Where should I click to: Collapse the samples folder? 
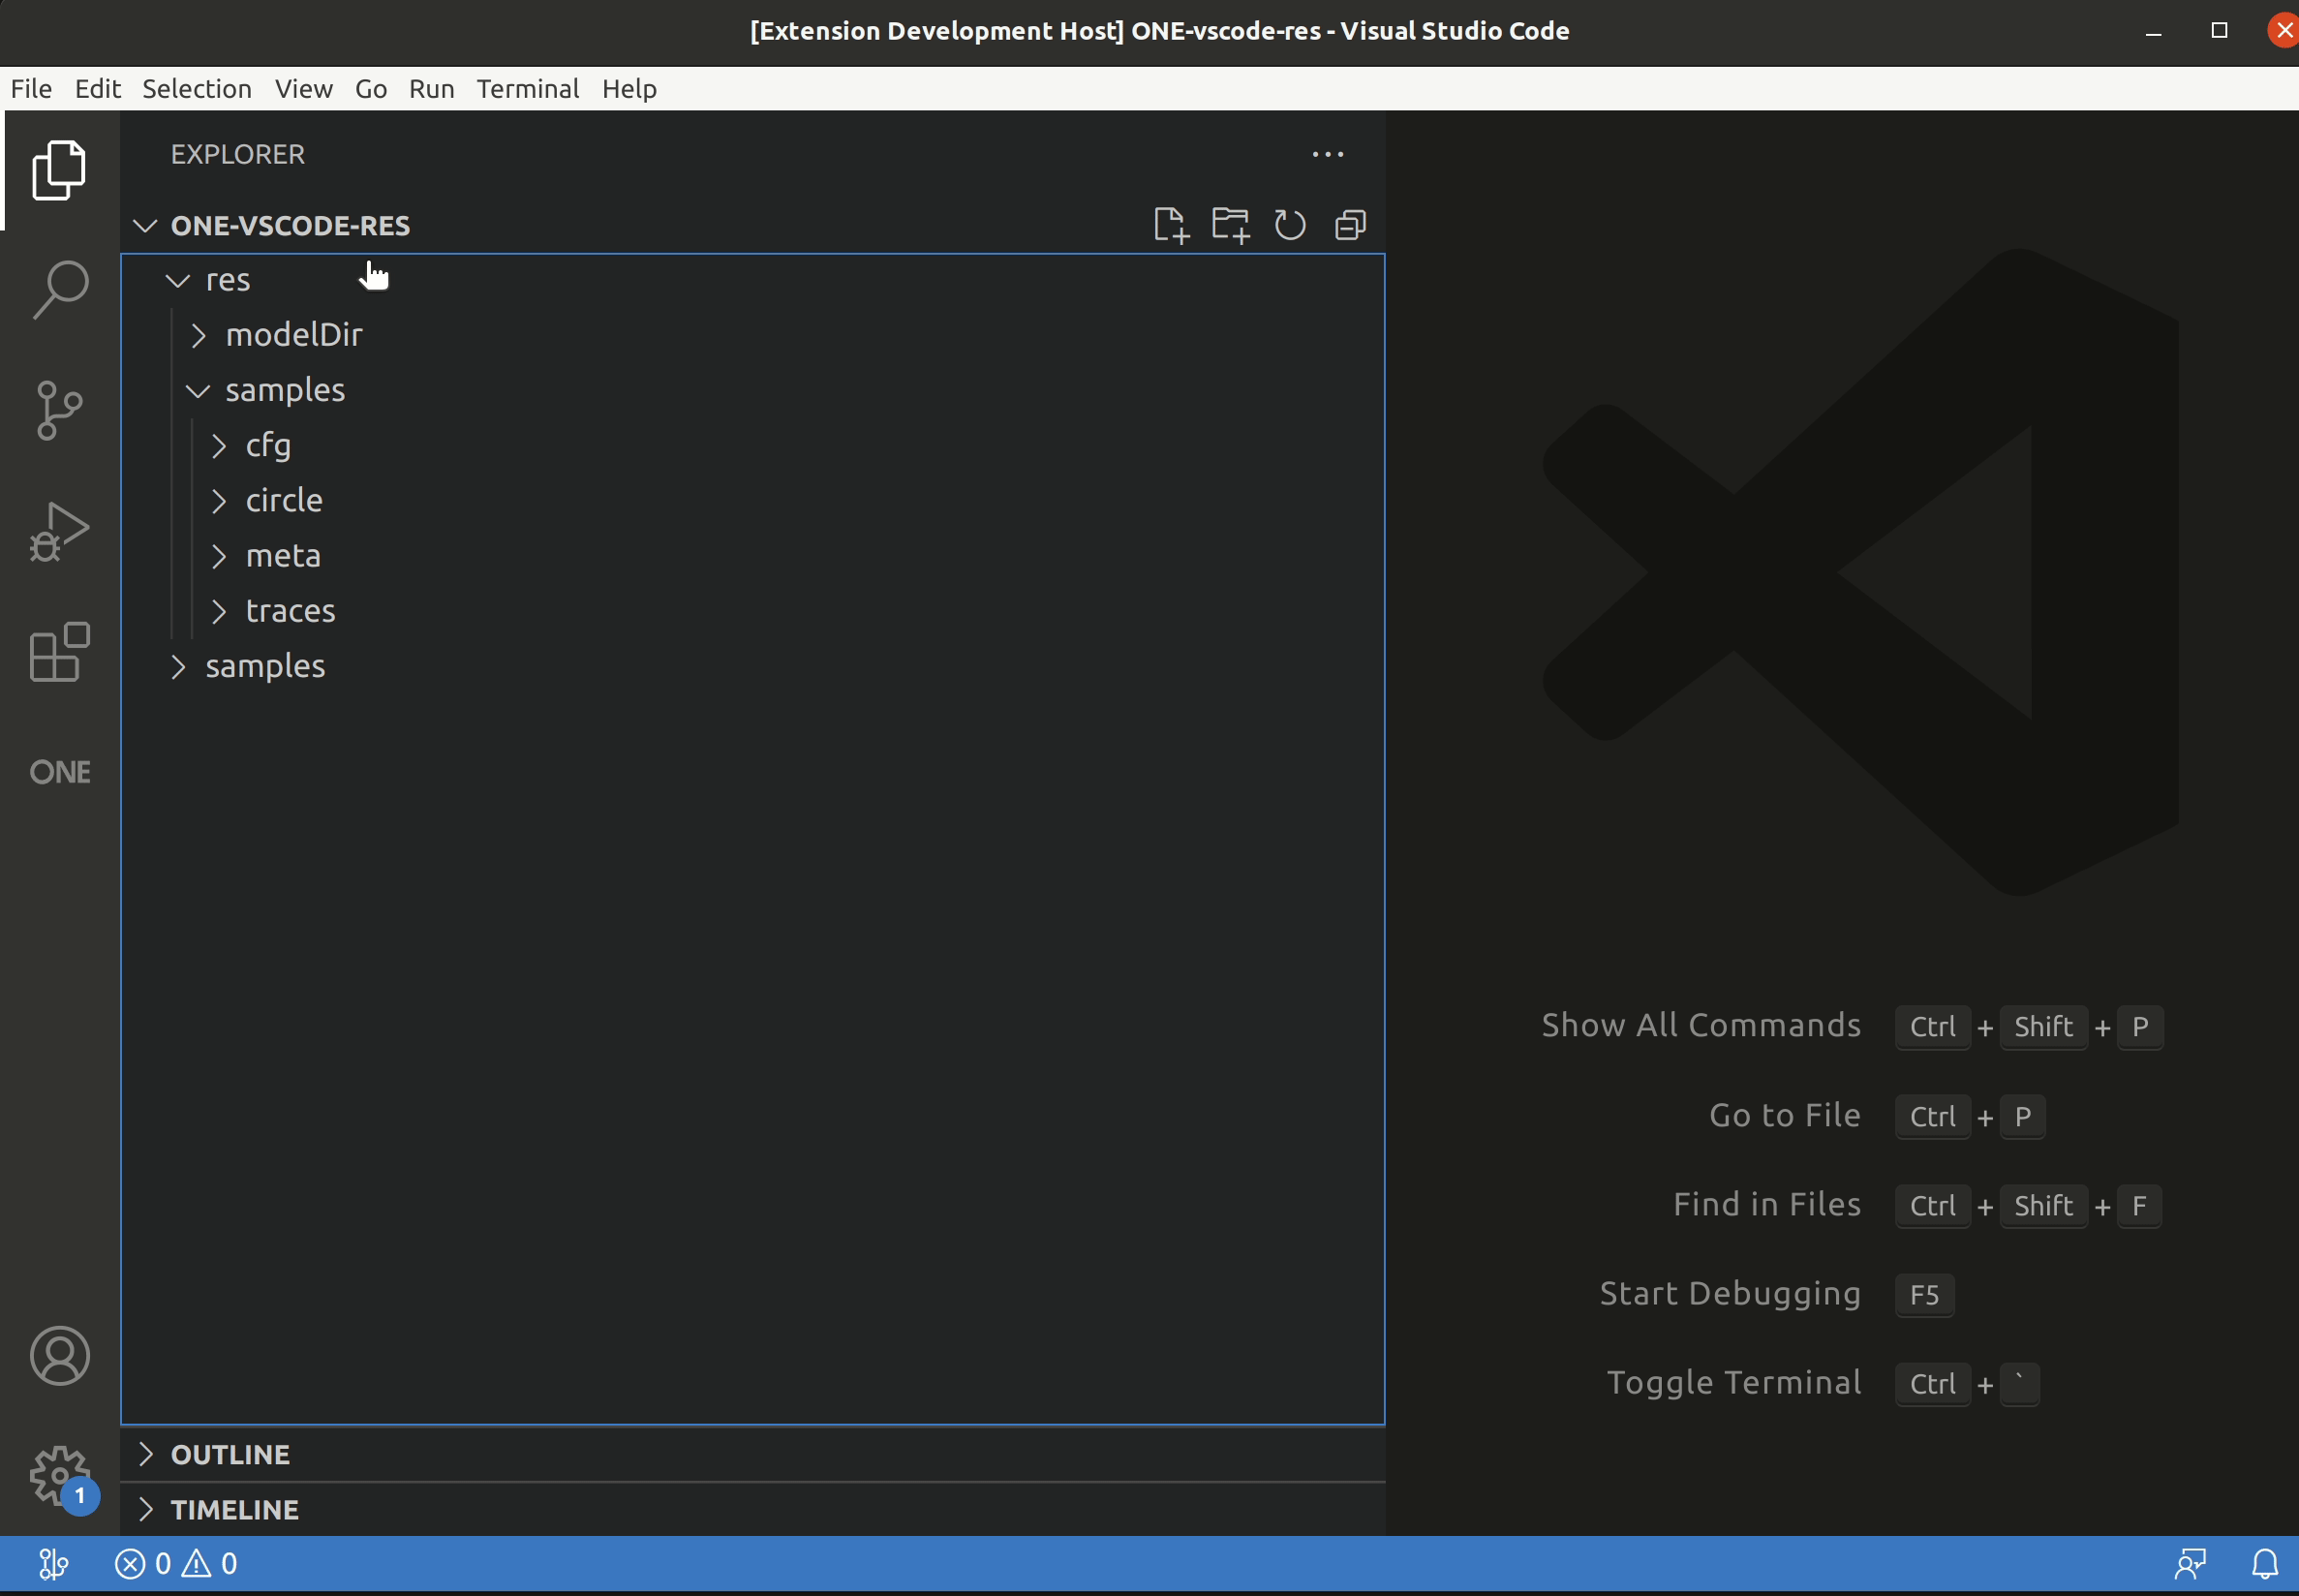pos(285,389)
